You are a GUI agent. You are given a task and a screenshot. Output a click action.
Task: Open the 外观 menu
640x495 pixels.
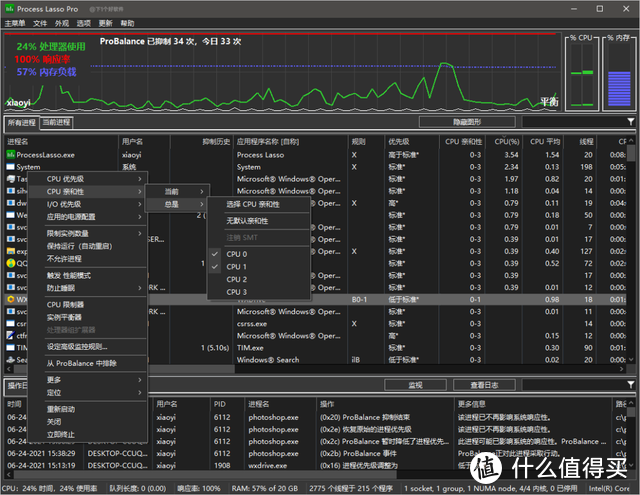pos(62,23)
